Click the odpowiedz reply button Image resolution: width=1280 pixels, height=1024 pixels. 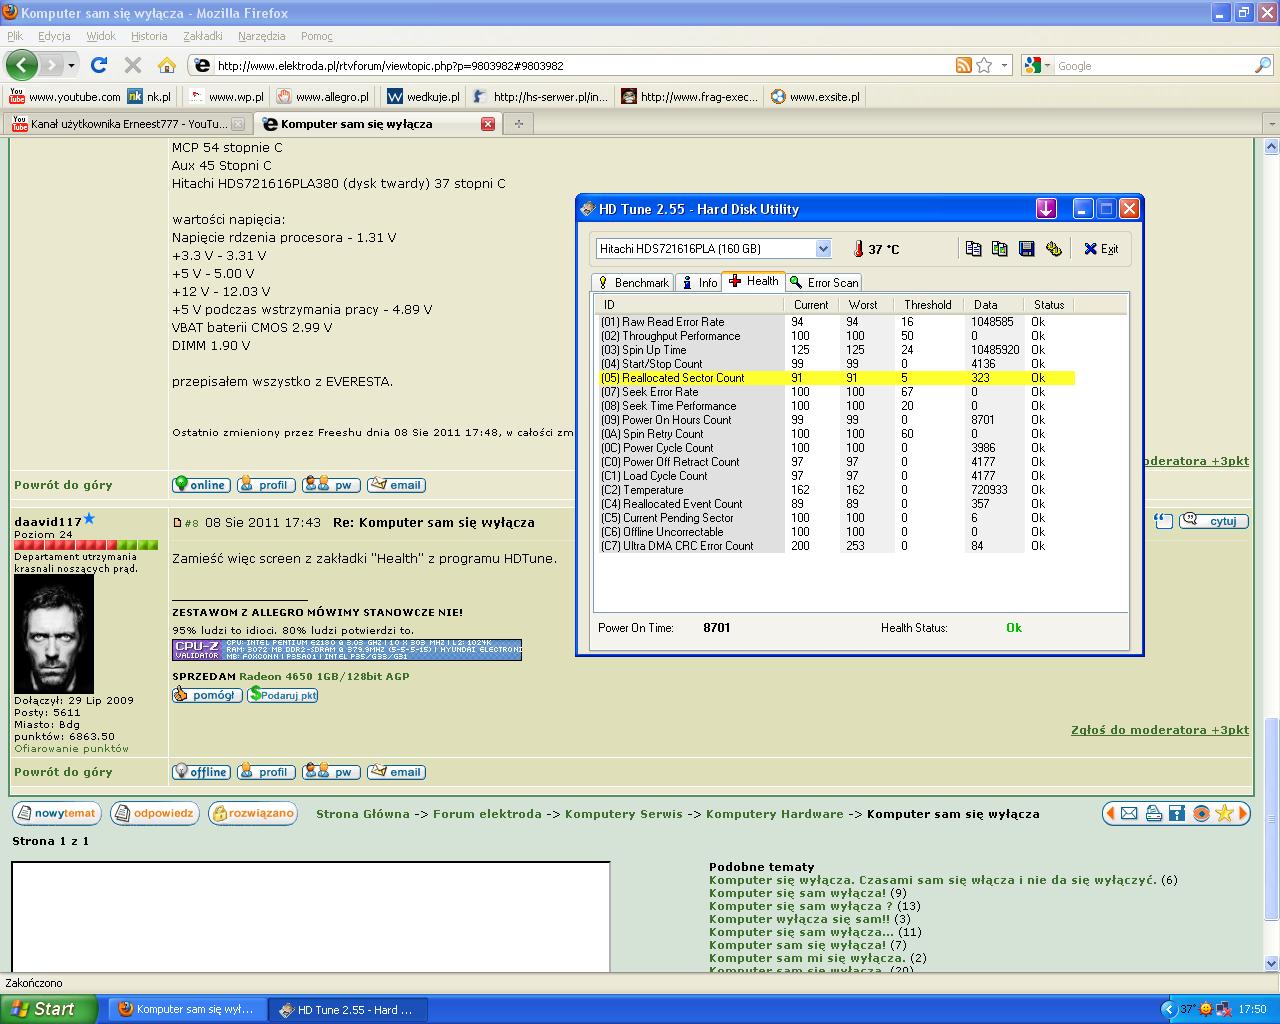[x=154, y=813]
